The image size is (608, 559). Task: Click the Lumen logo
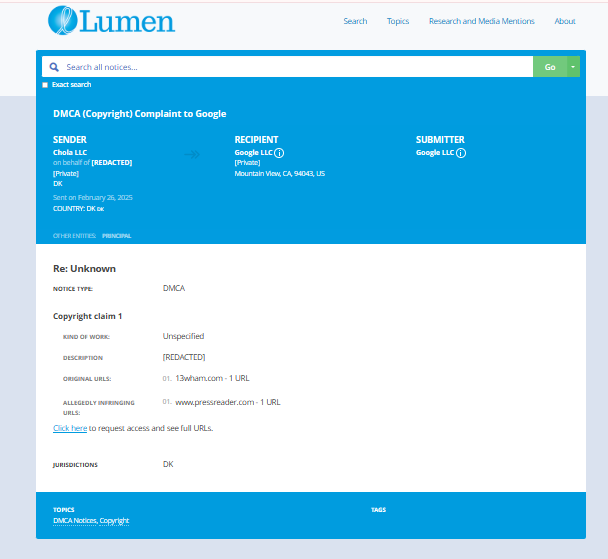[x=112, y=21]
